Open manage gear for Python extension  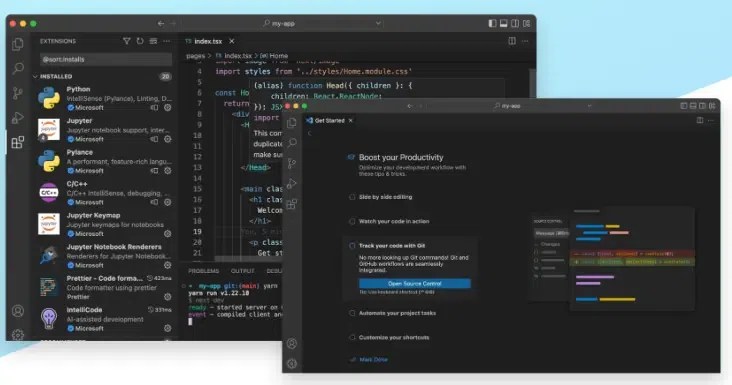(168, 107)
